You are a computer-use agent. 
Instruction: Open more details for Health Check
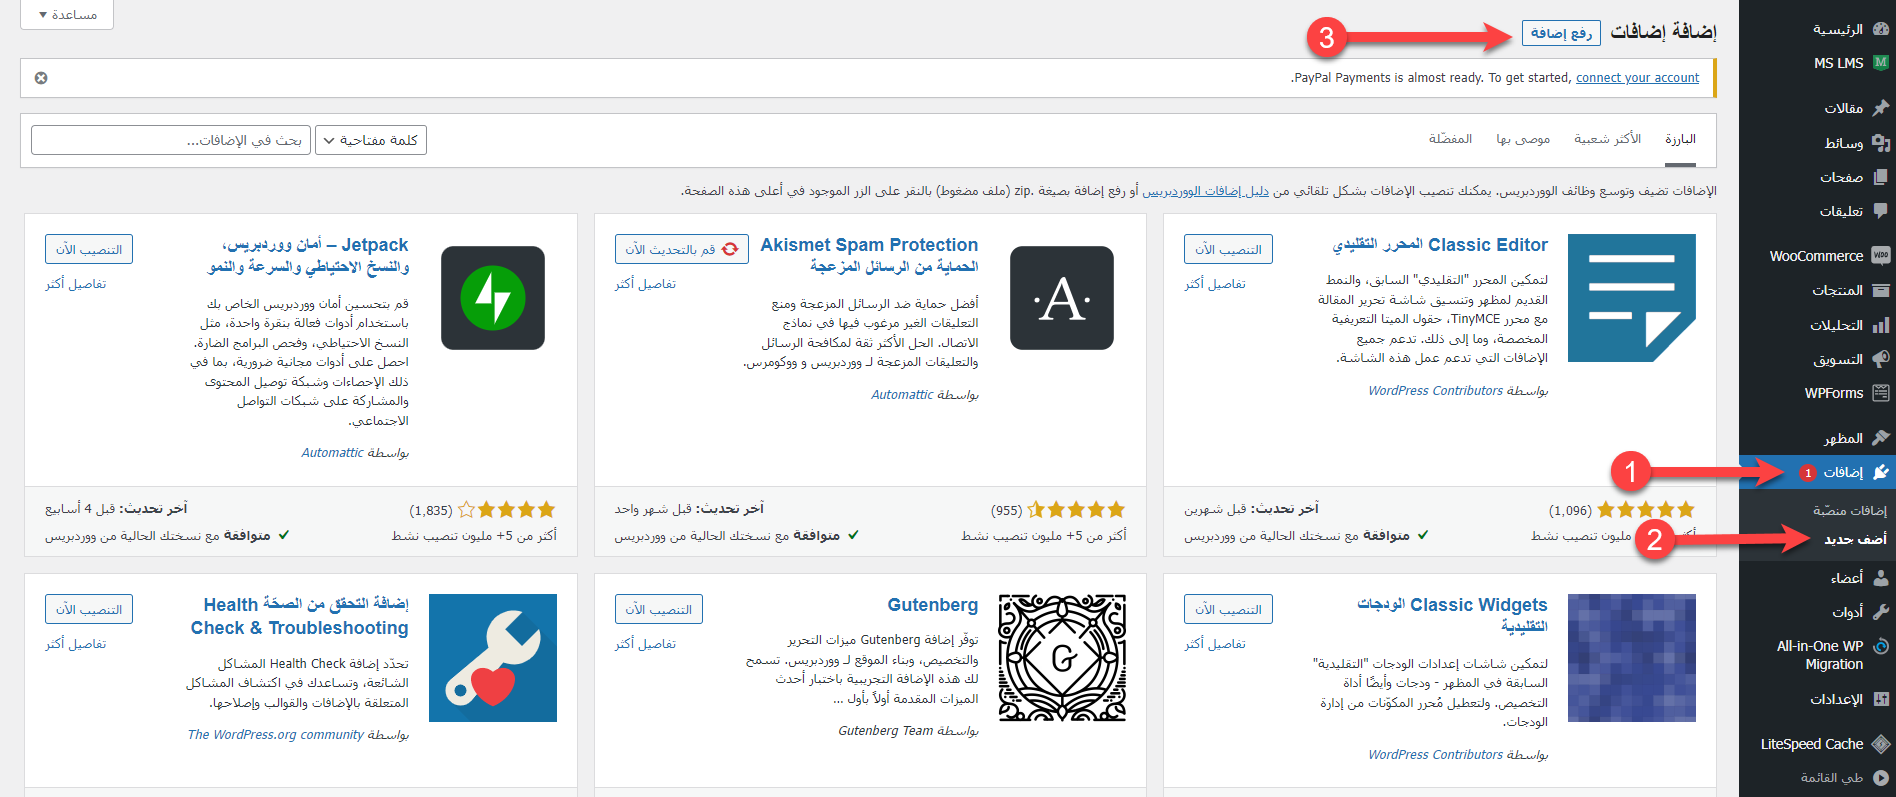pyautogui.click(x=75, y=644)
